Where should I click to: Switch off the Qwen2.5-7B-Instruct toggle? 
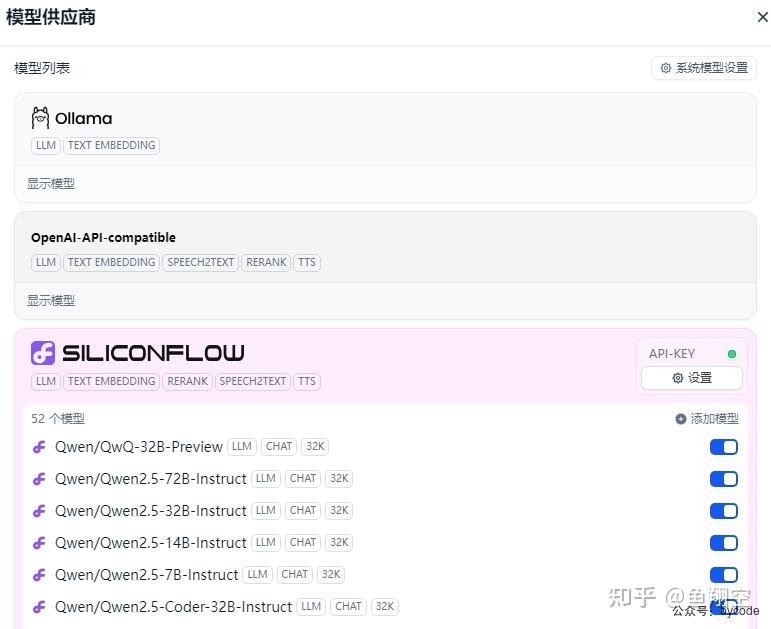tap(724, 575)
